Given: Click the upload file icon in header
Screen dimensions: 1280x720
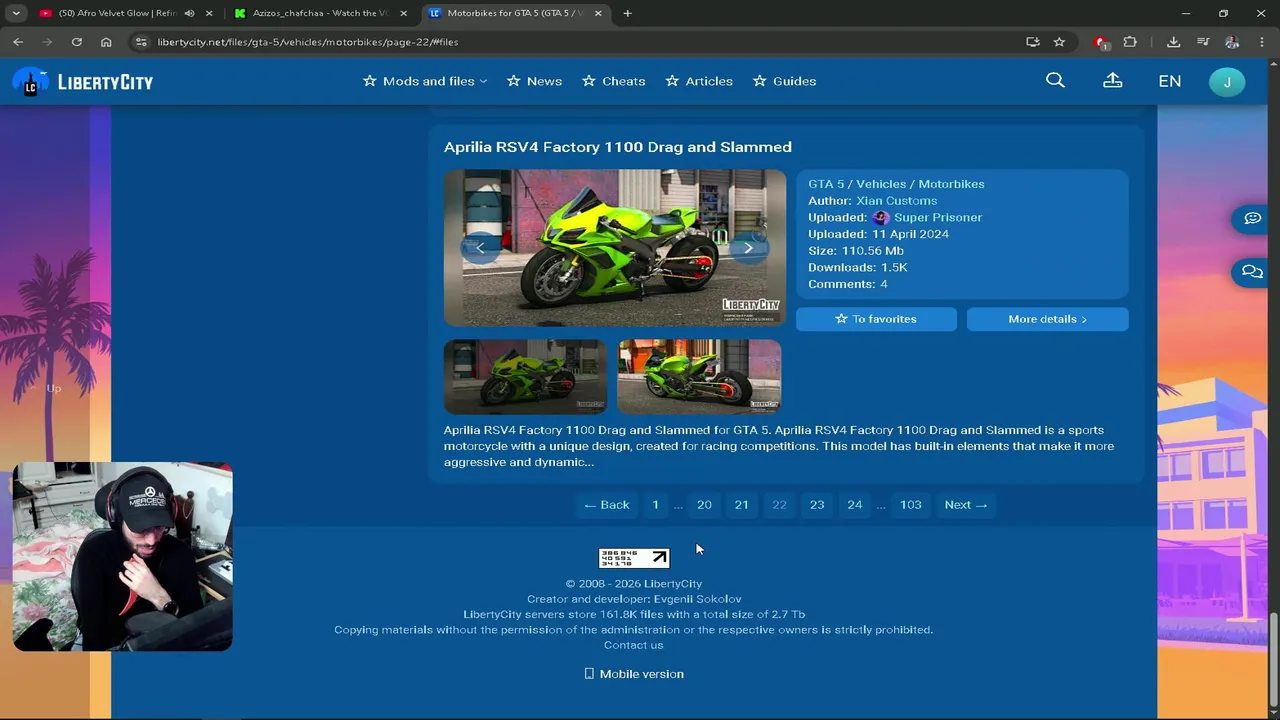Looking at the screenshot, I should pos(1112,81).
